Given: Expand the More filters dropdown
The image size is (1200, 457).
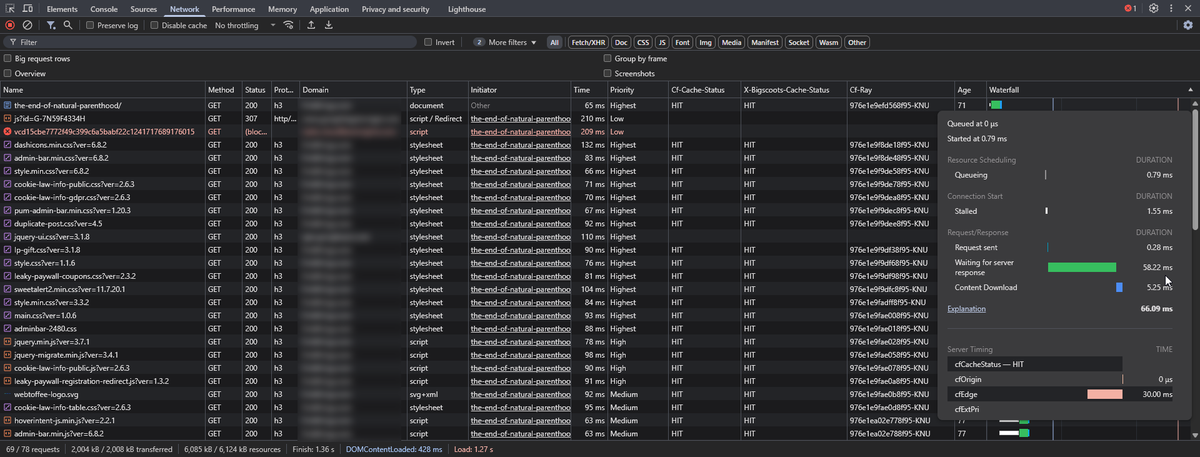Looking at the screenshot, I should click(505, 42).
